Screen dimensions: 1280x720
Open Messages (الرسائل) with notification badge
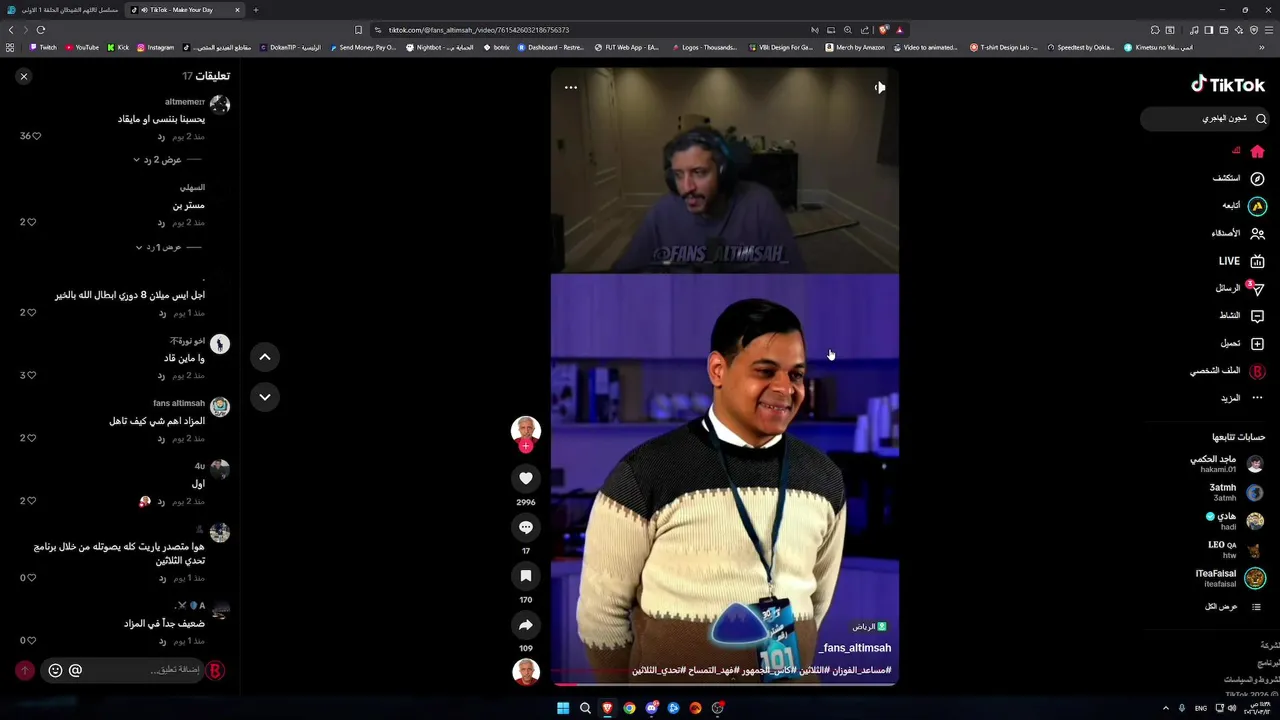1240,288
